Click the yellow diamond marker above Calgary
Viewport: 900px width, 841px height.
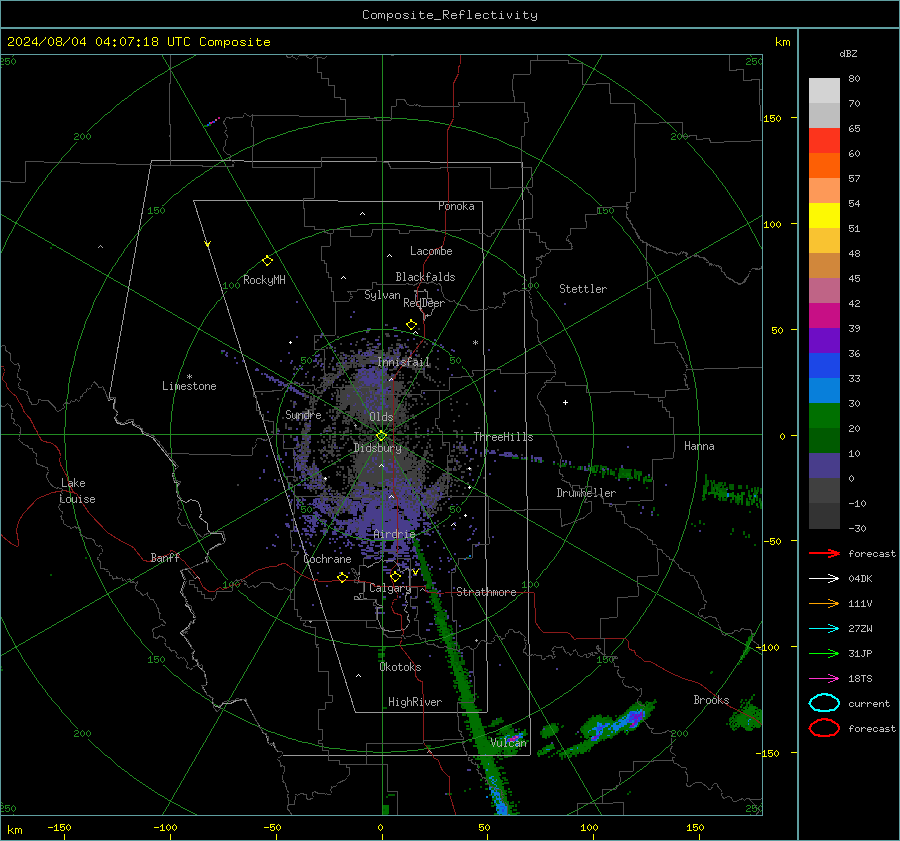(395, 576)
